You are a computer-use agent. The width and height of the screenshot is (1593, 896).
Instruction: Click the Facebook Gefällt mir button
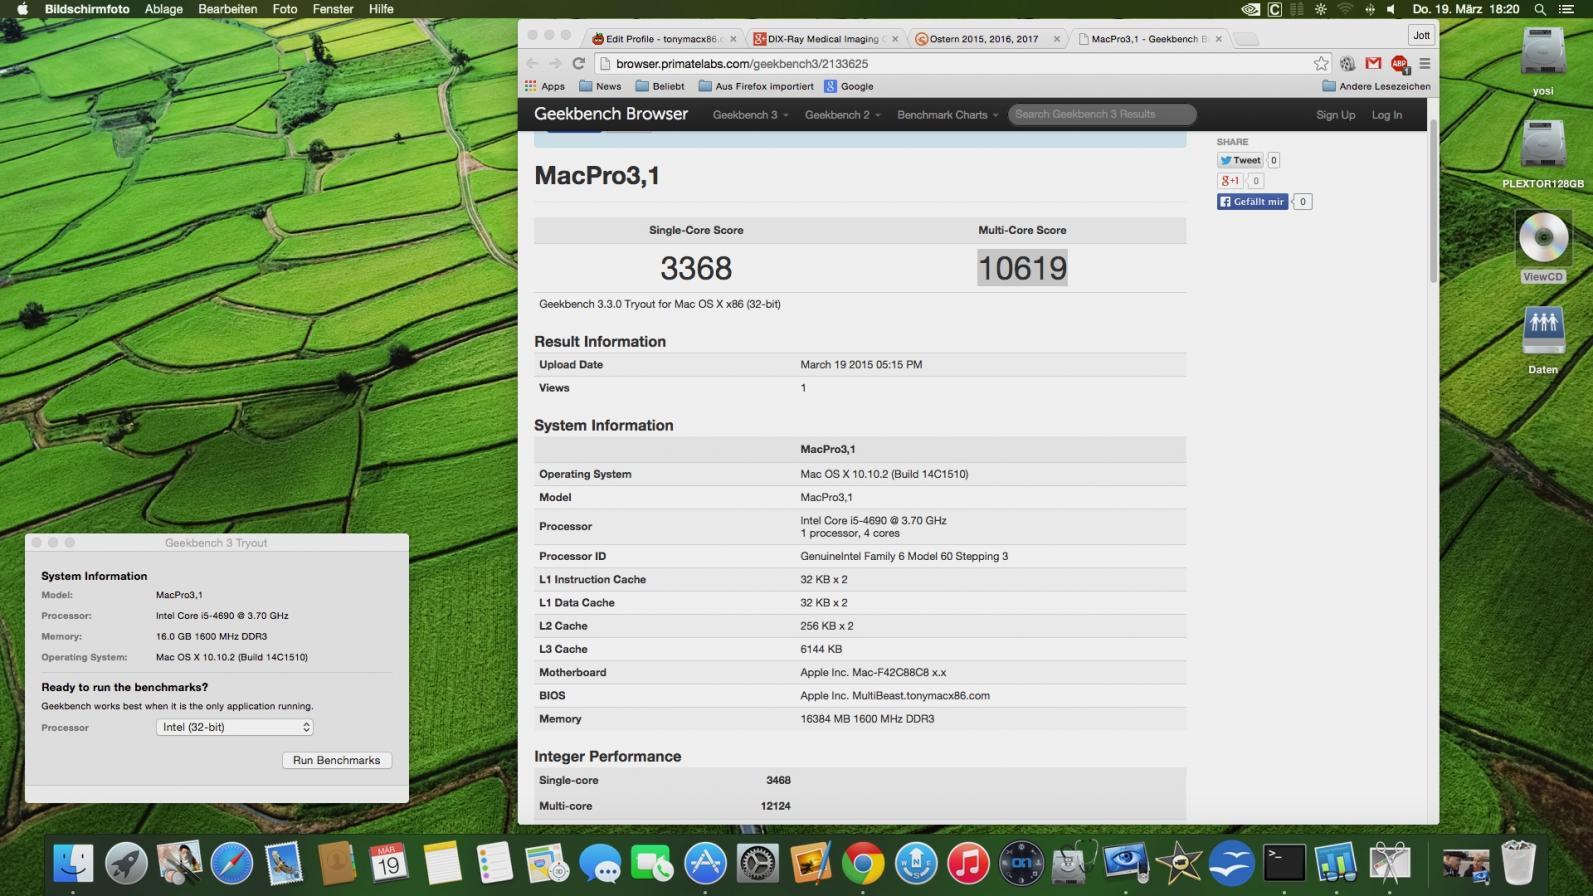[1252, 201]
